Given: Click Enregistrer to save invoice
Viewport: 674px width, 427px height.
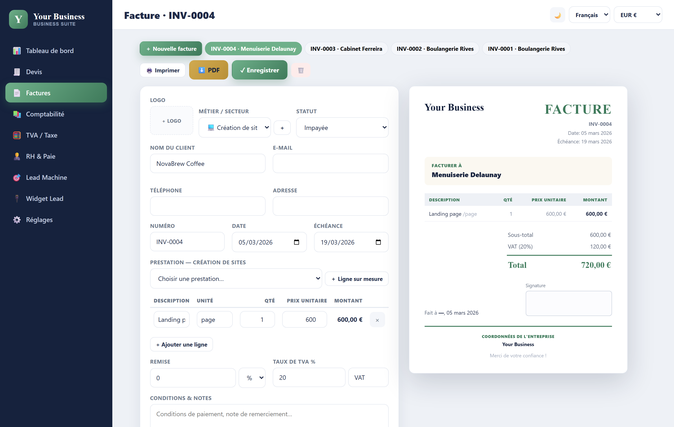Looking at the screenshot, I should pos(260,70).
